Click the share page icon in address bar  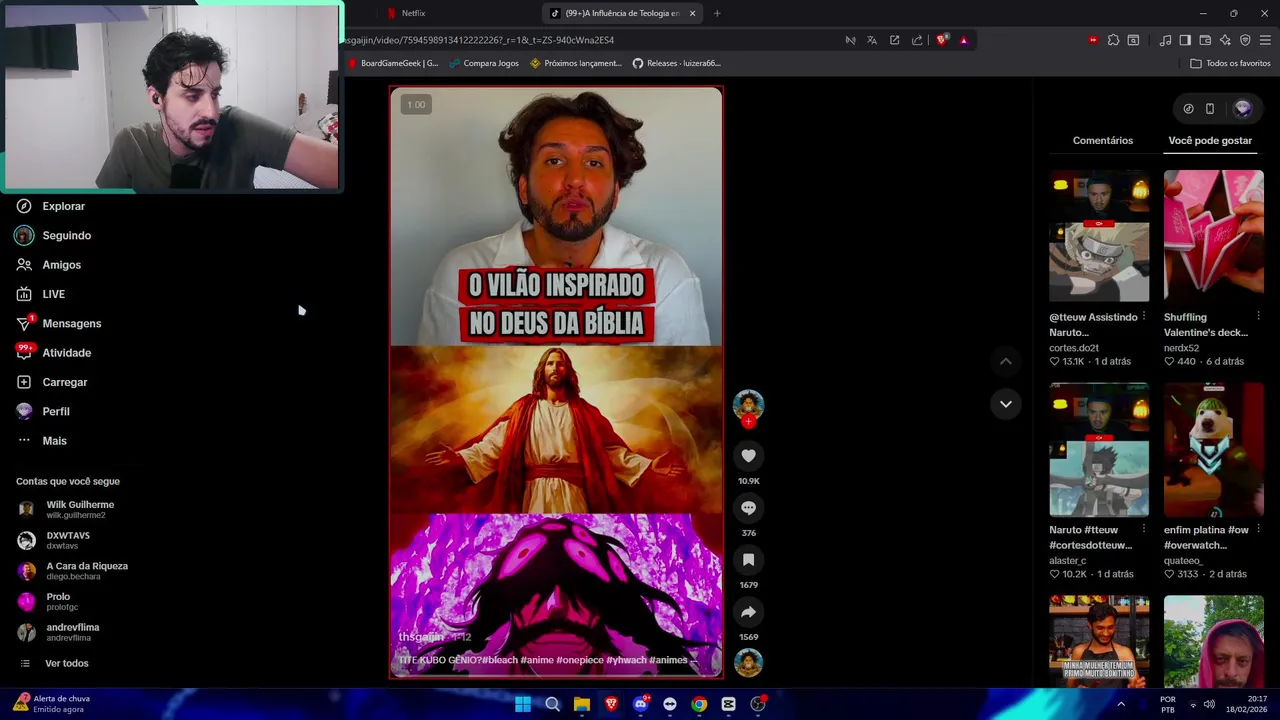point(917,40)
